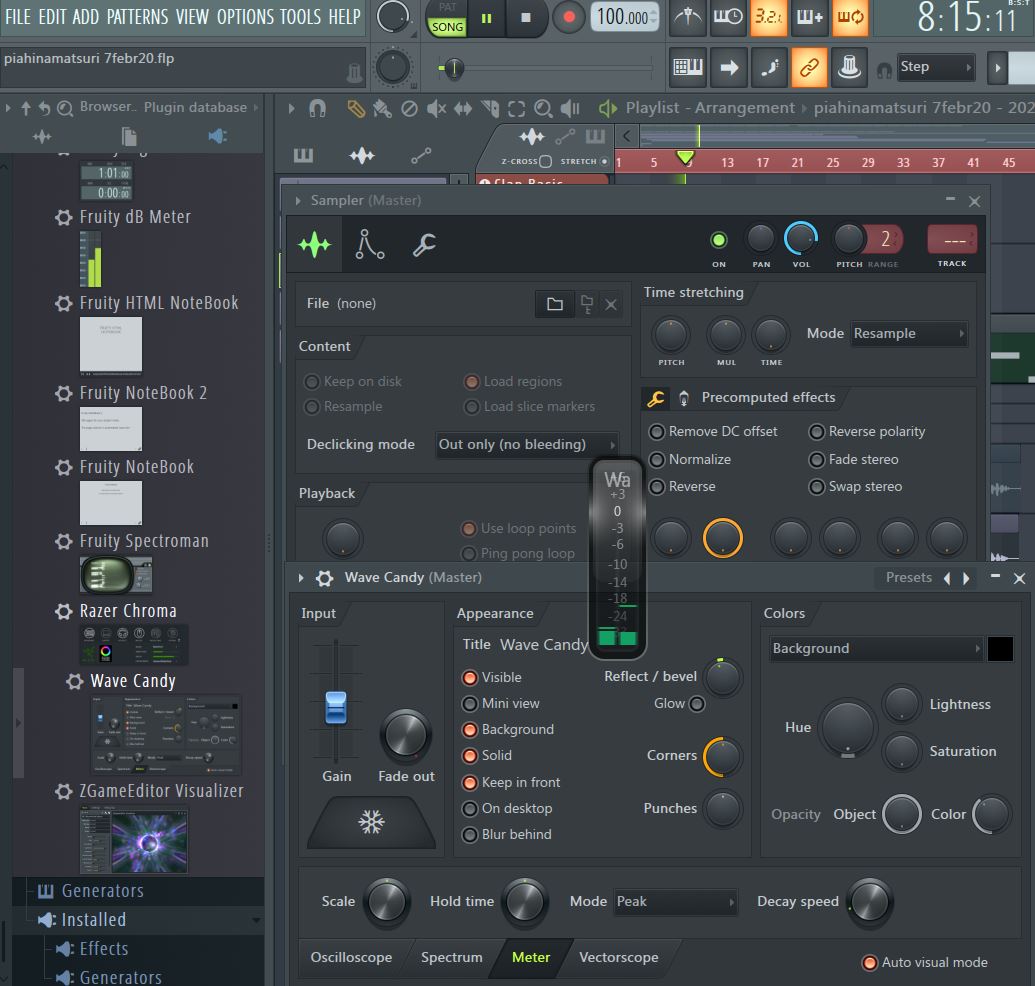Open Sampler envelope settings tab icon

click(370, 244)
